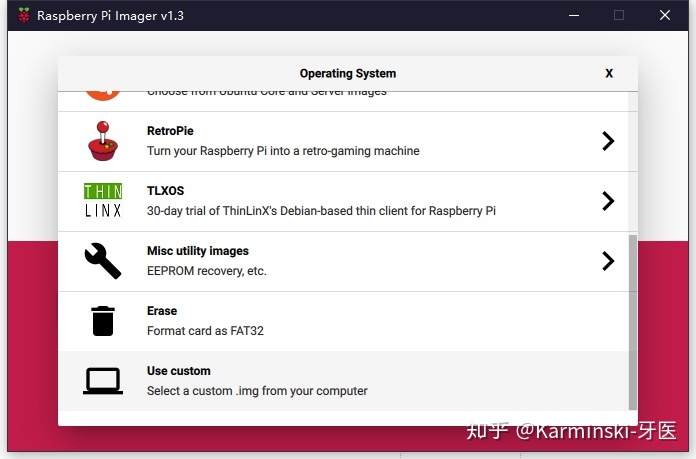The height and width of the screenshot is (459, 696).
Task: Click '30-day trial of ThinLinX's Debian-based thin client' description
Action: click(321, 211)
